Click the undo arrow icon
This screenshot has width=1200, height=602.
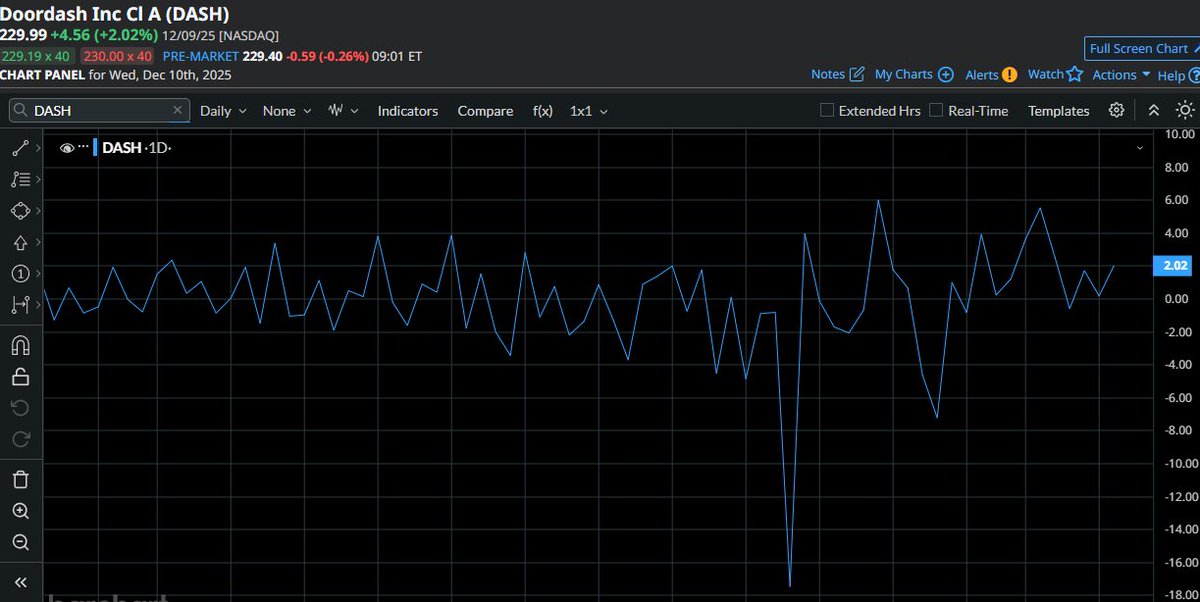pos(20,408)
